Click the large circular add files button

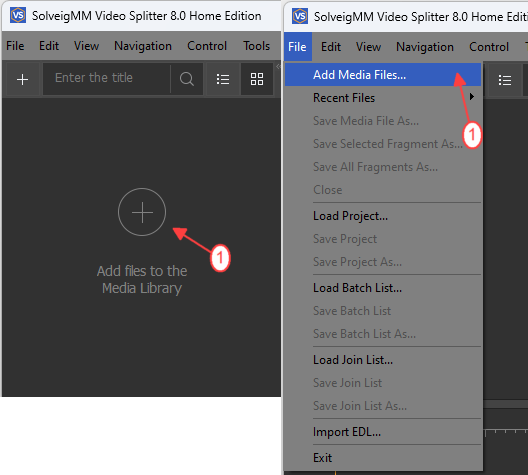point(142,212)
